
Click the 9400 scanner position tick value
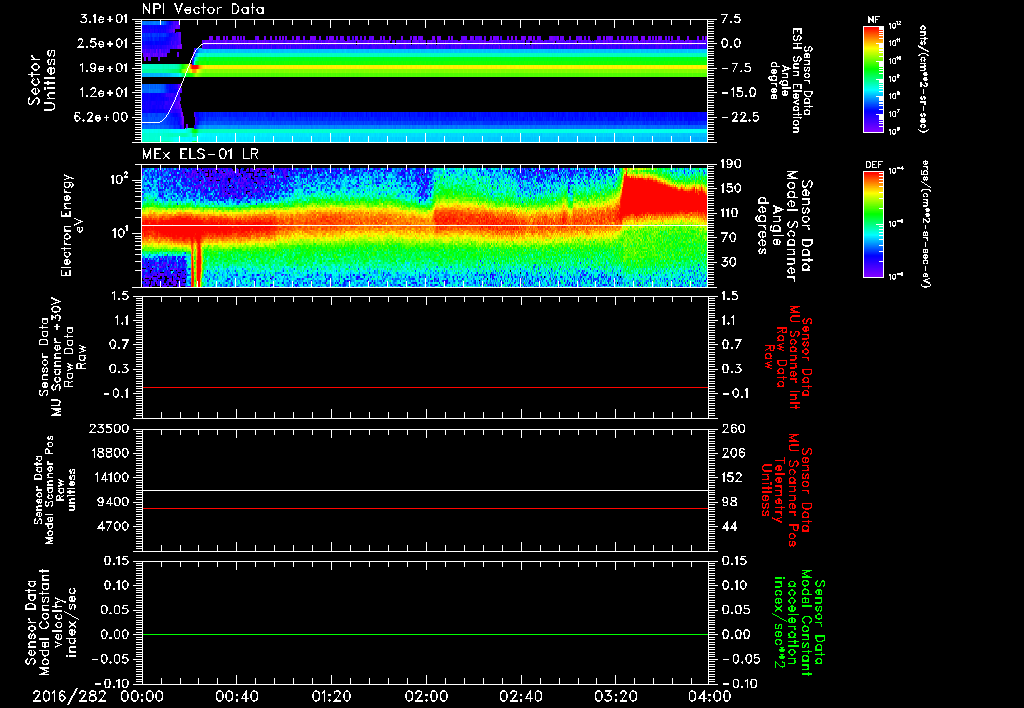coord(113,502)
